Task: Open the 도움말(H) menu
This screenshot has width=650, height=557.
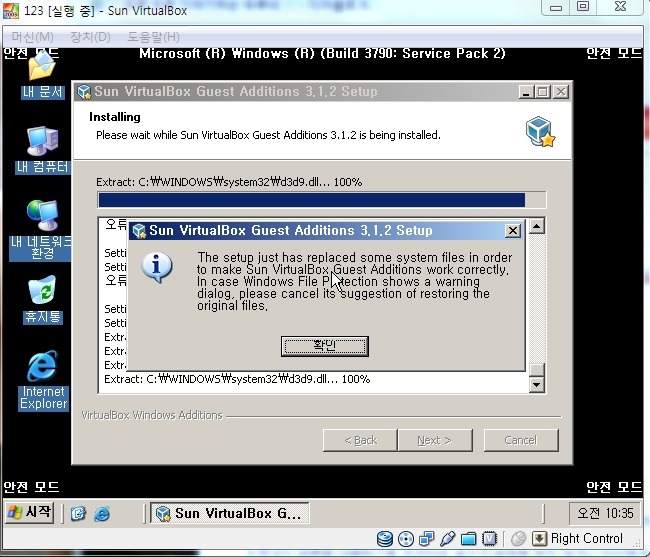Action: tap(153, 37)
